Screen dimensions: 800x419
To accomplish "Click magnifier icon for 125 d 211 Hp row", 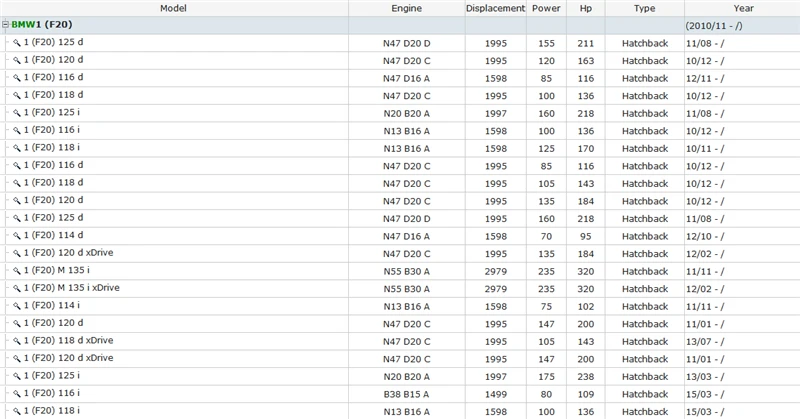I will pyautogui.click(x=17, y=43).
